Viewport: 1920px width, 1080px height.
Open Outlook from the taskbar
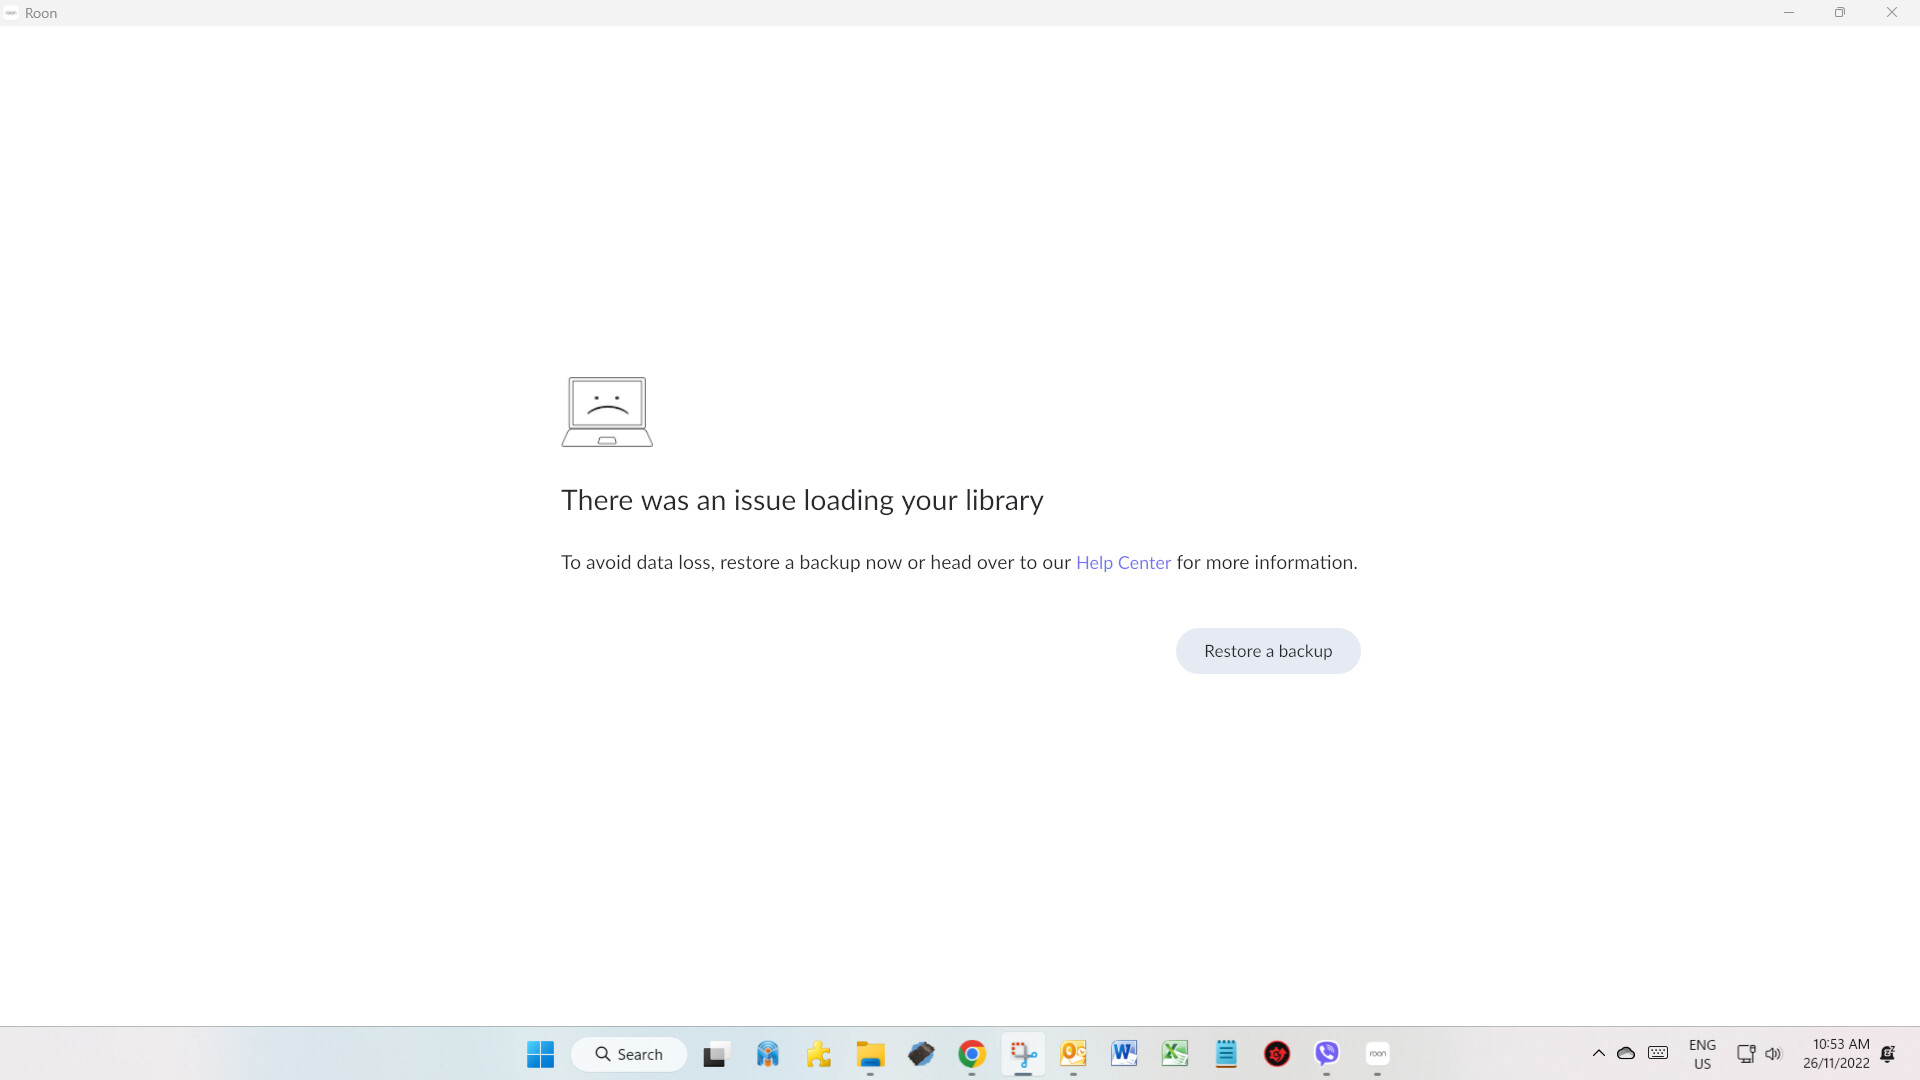[1073, 1054]
